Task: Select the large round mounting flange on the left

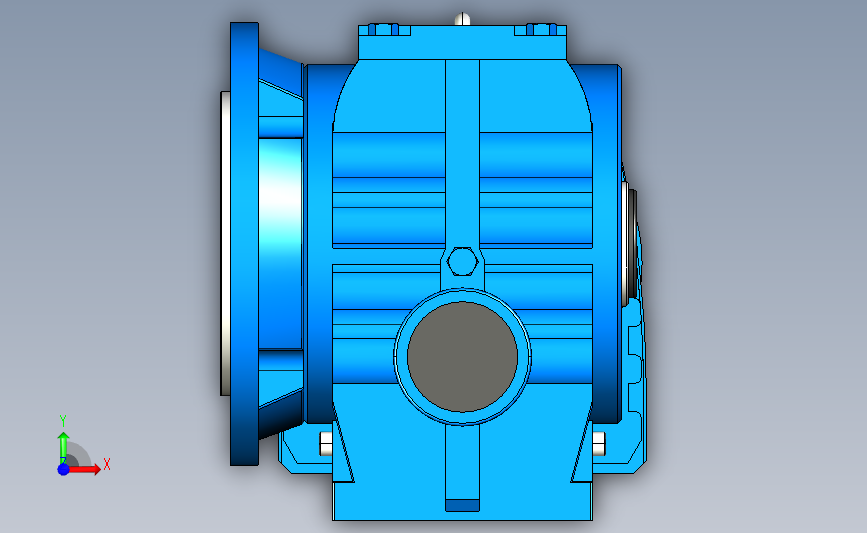Action: (x=244, y=244)
